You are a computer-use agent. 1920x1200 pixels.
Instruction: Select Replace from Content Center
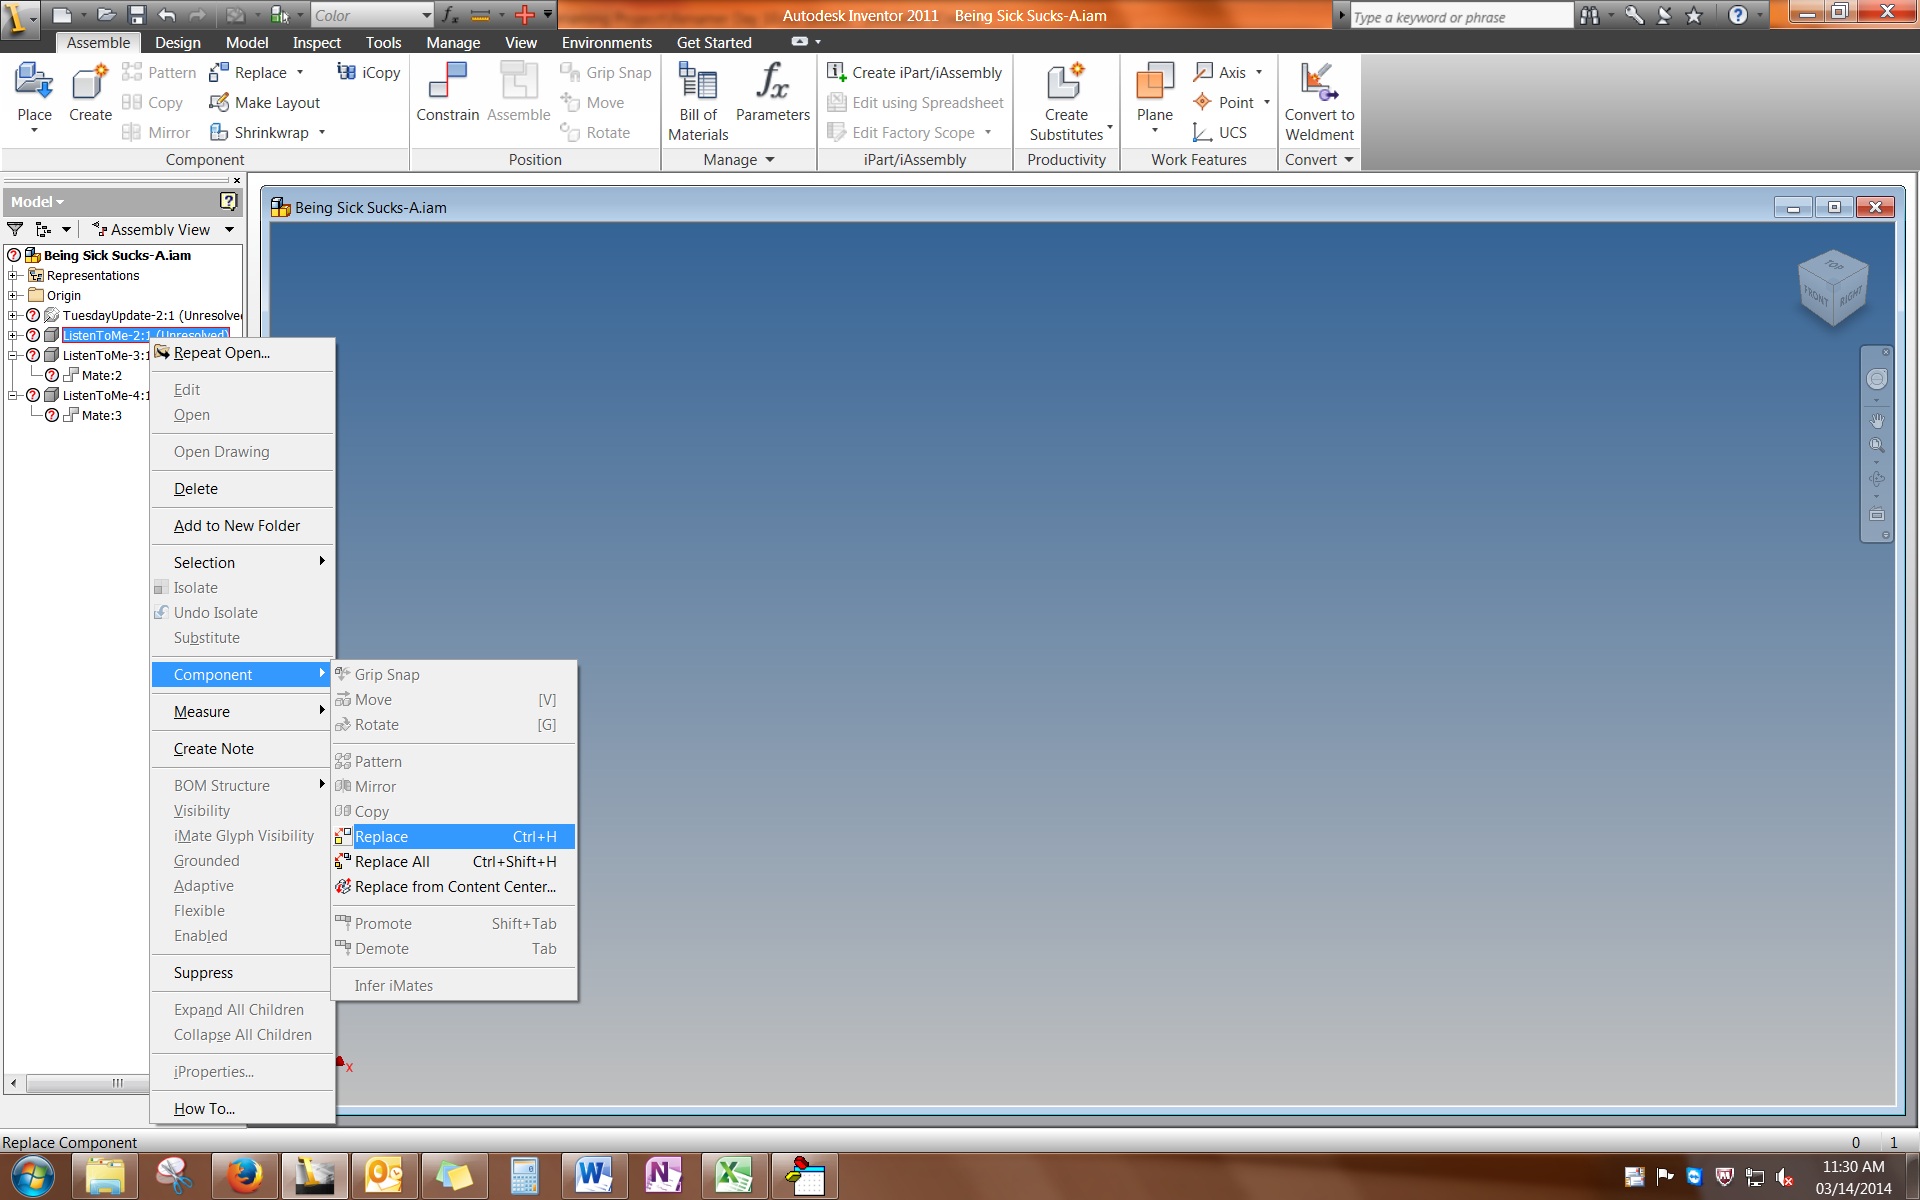(x=454, y=886)
